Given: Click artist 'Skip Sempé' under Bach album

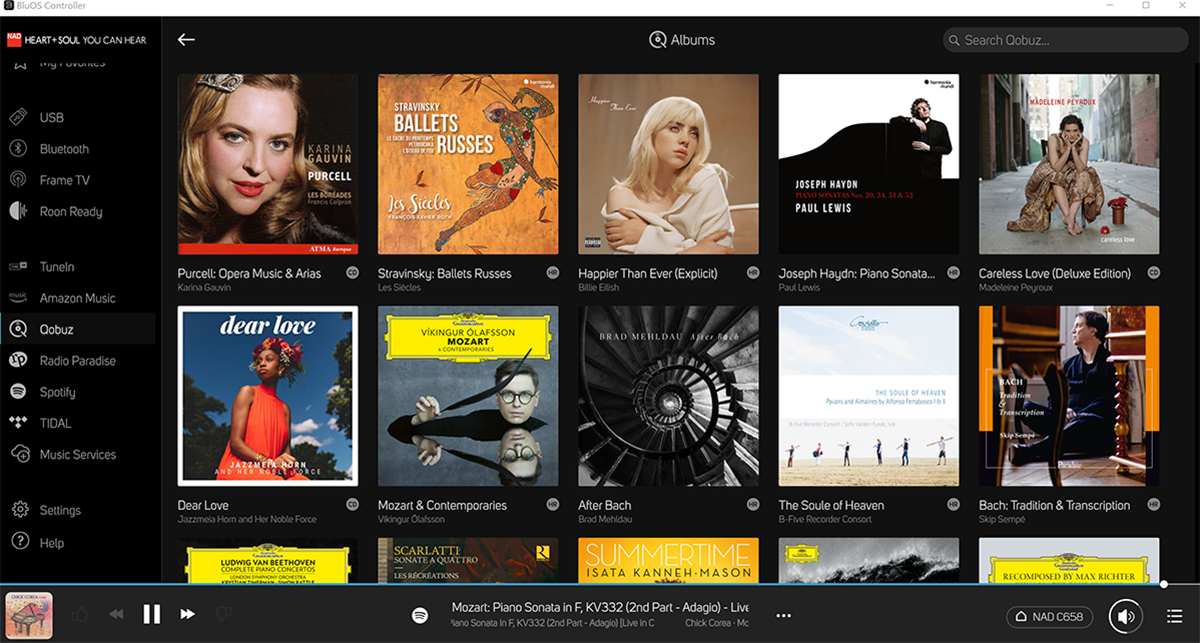Looking at the screenshot, I should click(x=1003, y=520).
